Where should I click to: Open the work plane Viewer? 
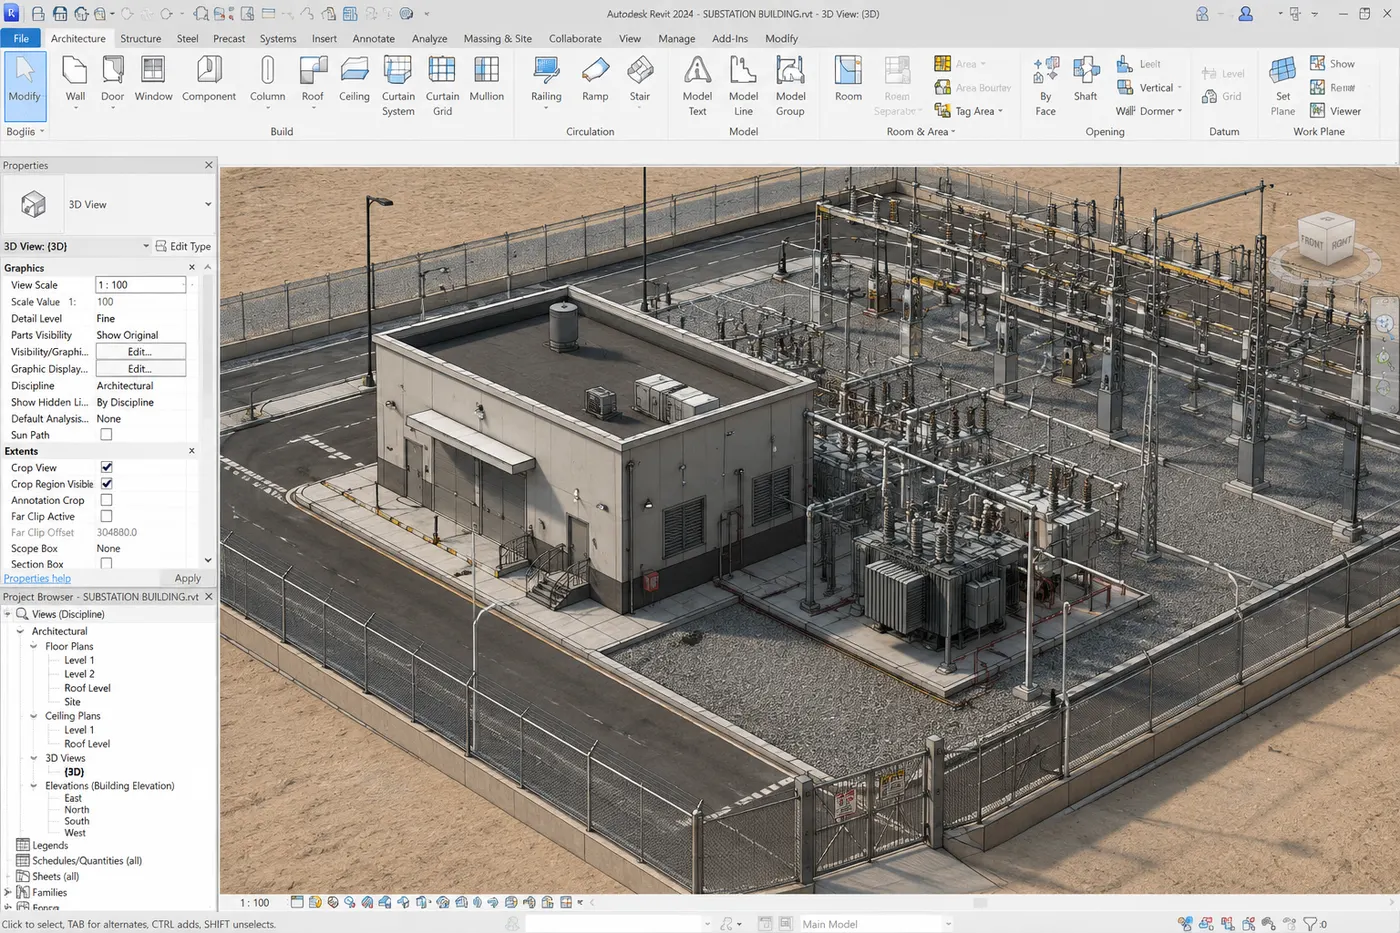coord(1336,111)
